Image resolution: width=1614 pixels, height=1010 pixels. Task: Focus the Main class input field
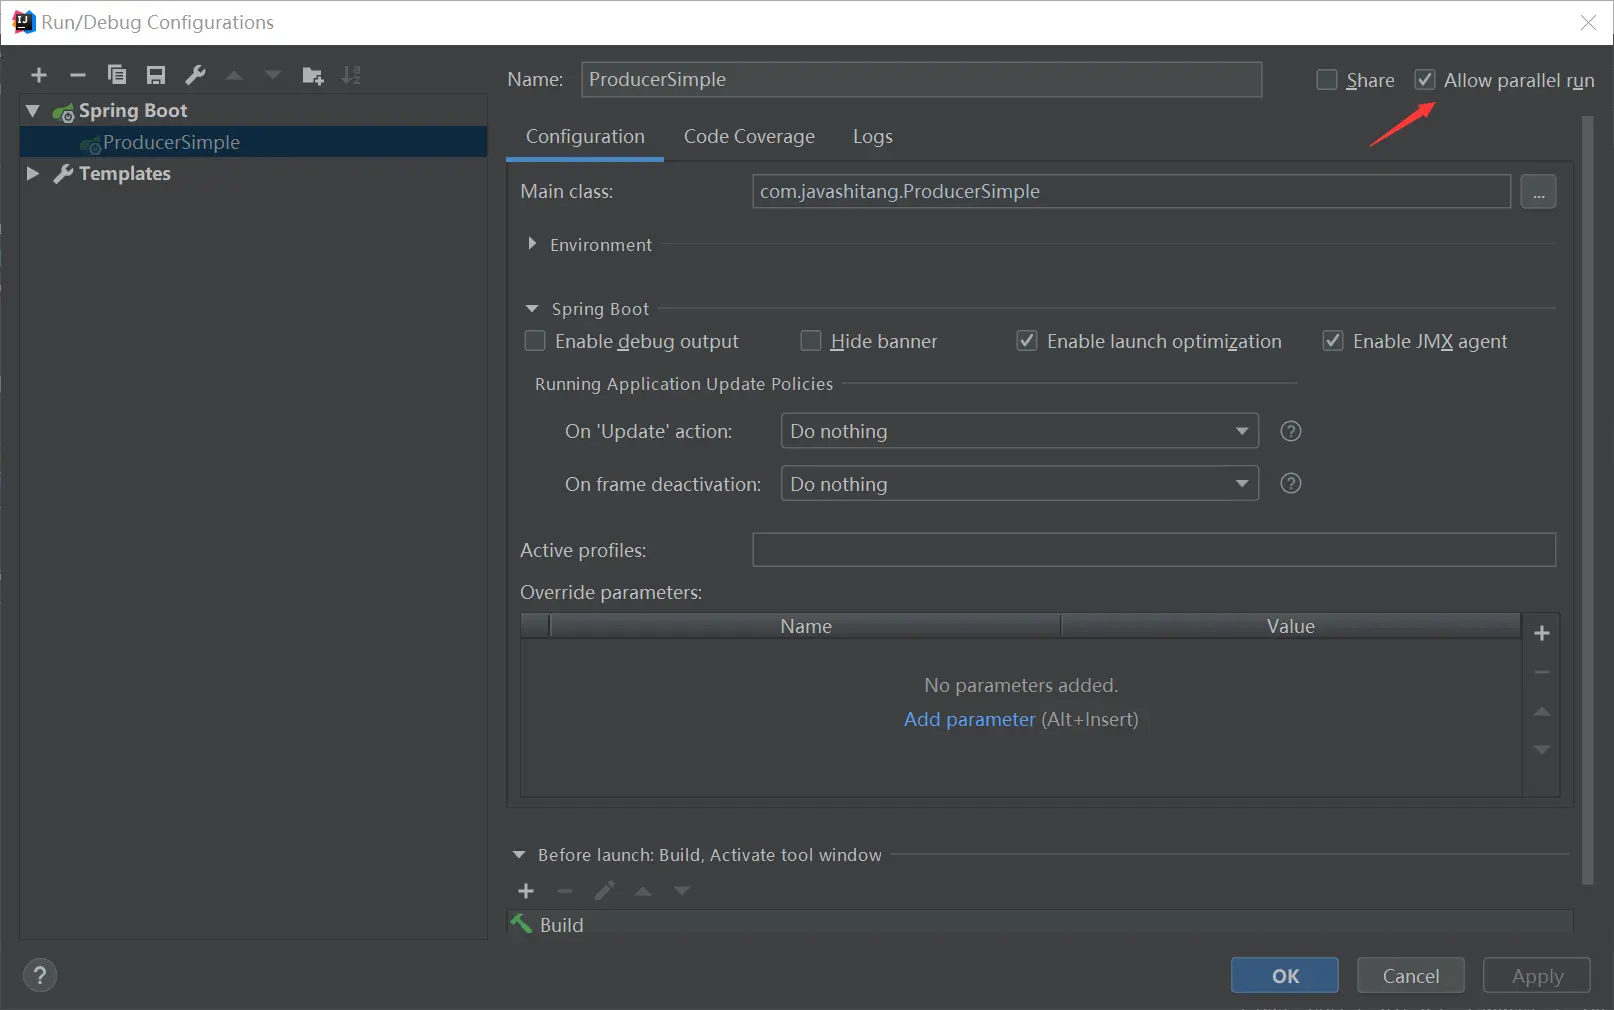1131,191
